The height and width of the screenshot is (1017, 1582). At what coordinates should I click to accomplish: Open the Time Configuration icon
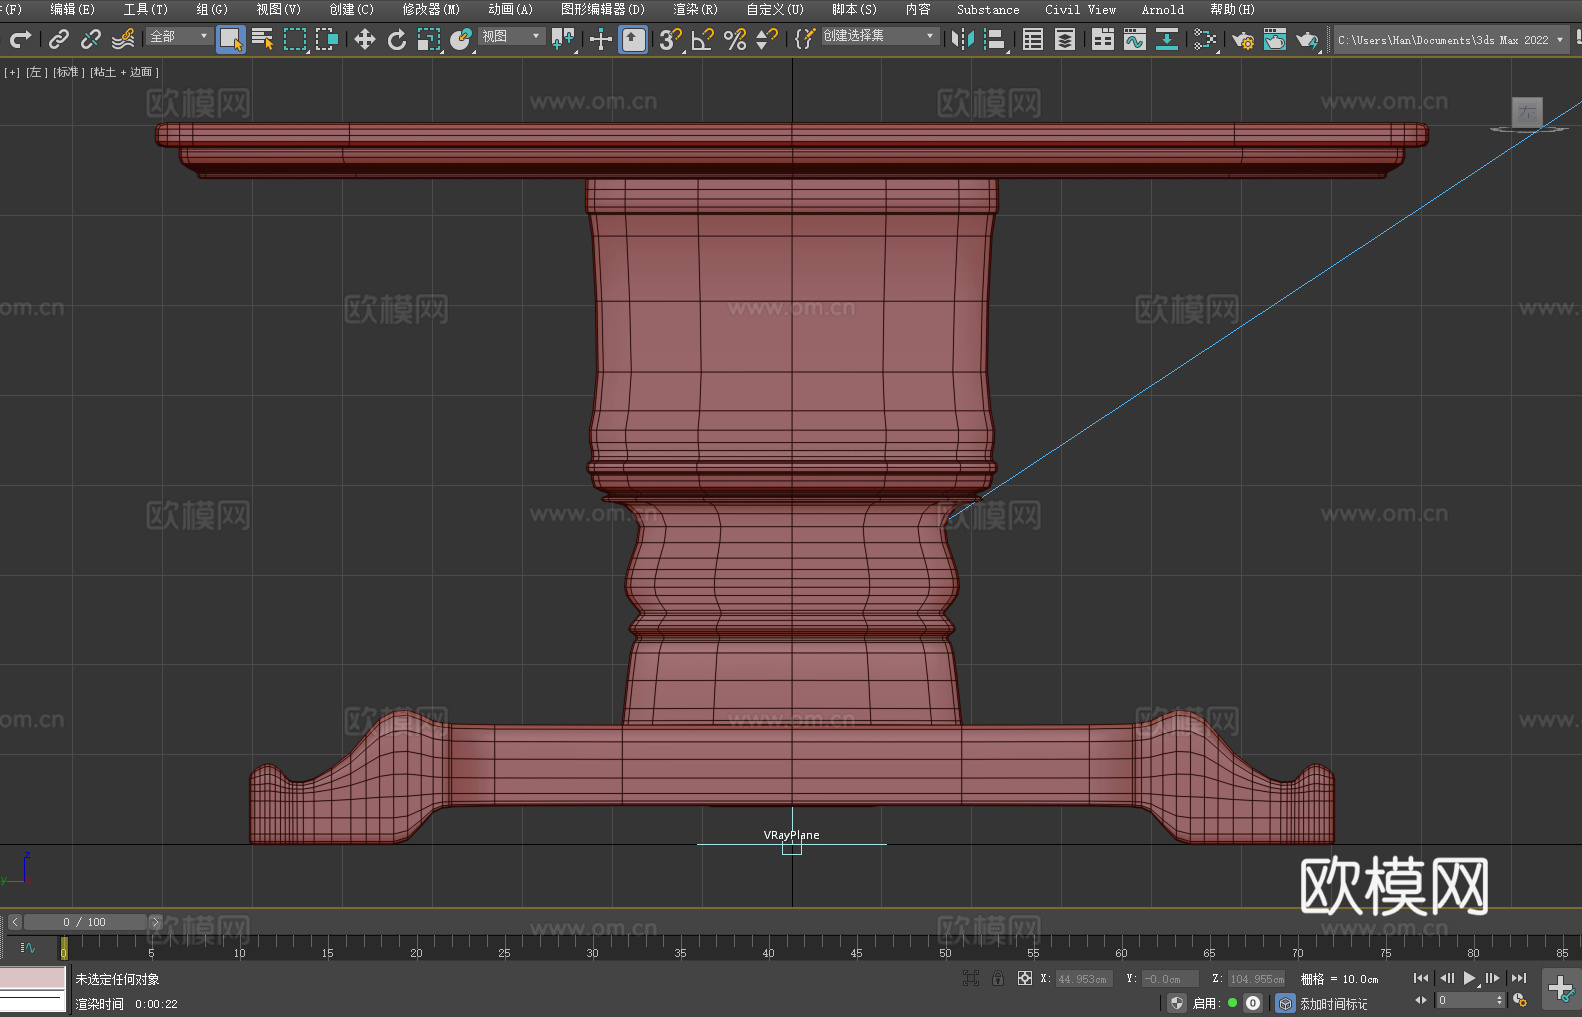point(1520,1000)
